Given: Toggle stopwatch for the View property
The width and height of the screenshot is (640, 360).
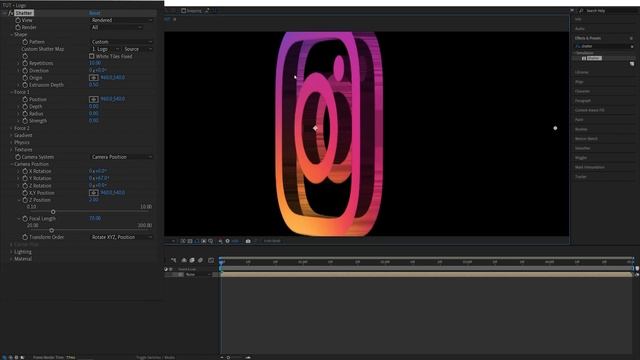Looking at the screenshot, I should pyautogui.click(x=18, y=20).
